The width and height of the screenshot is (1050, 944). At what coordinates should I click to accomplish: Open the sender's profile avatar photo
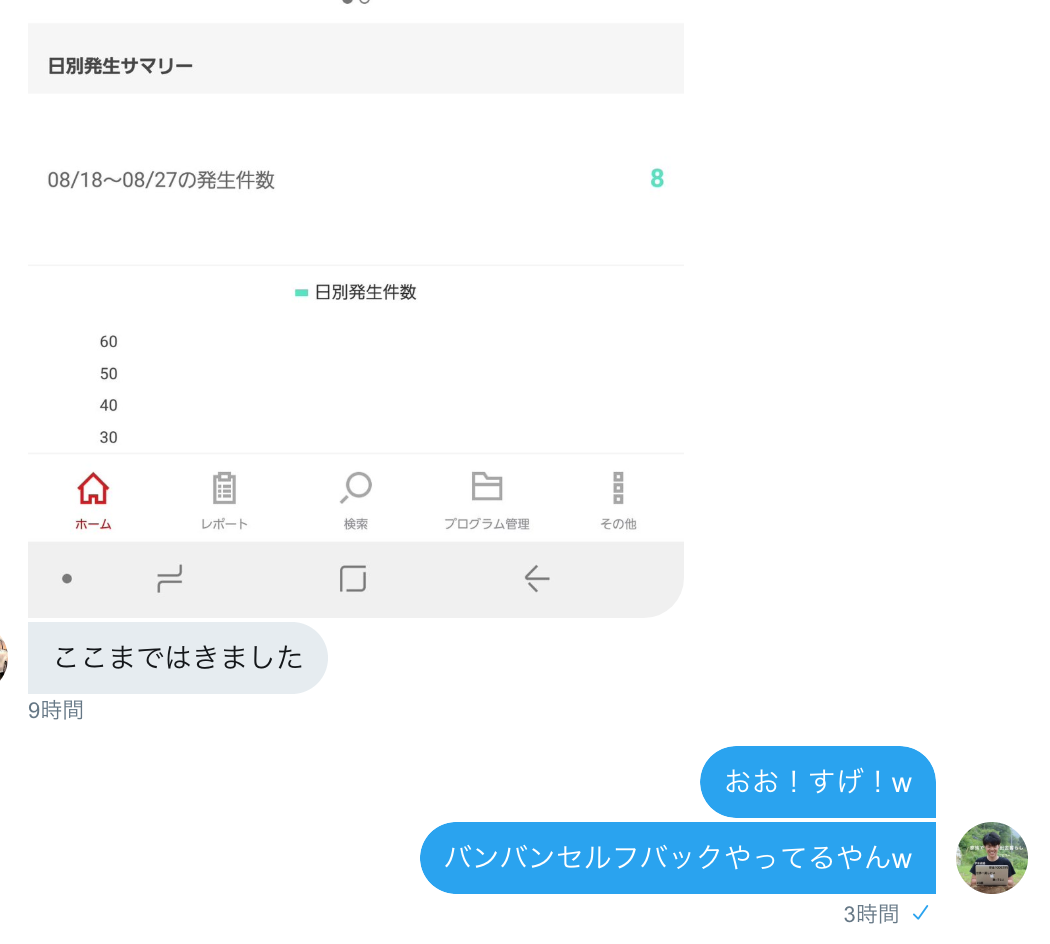pyautogui.click(x=992, y=858)
